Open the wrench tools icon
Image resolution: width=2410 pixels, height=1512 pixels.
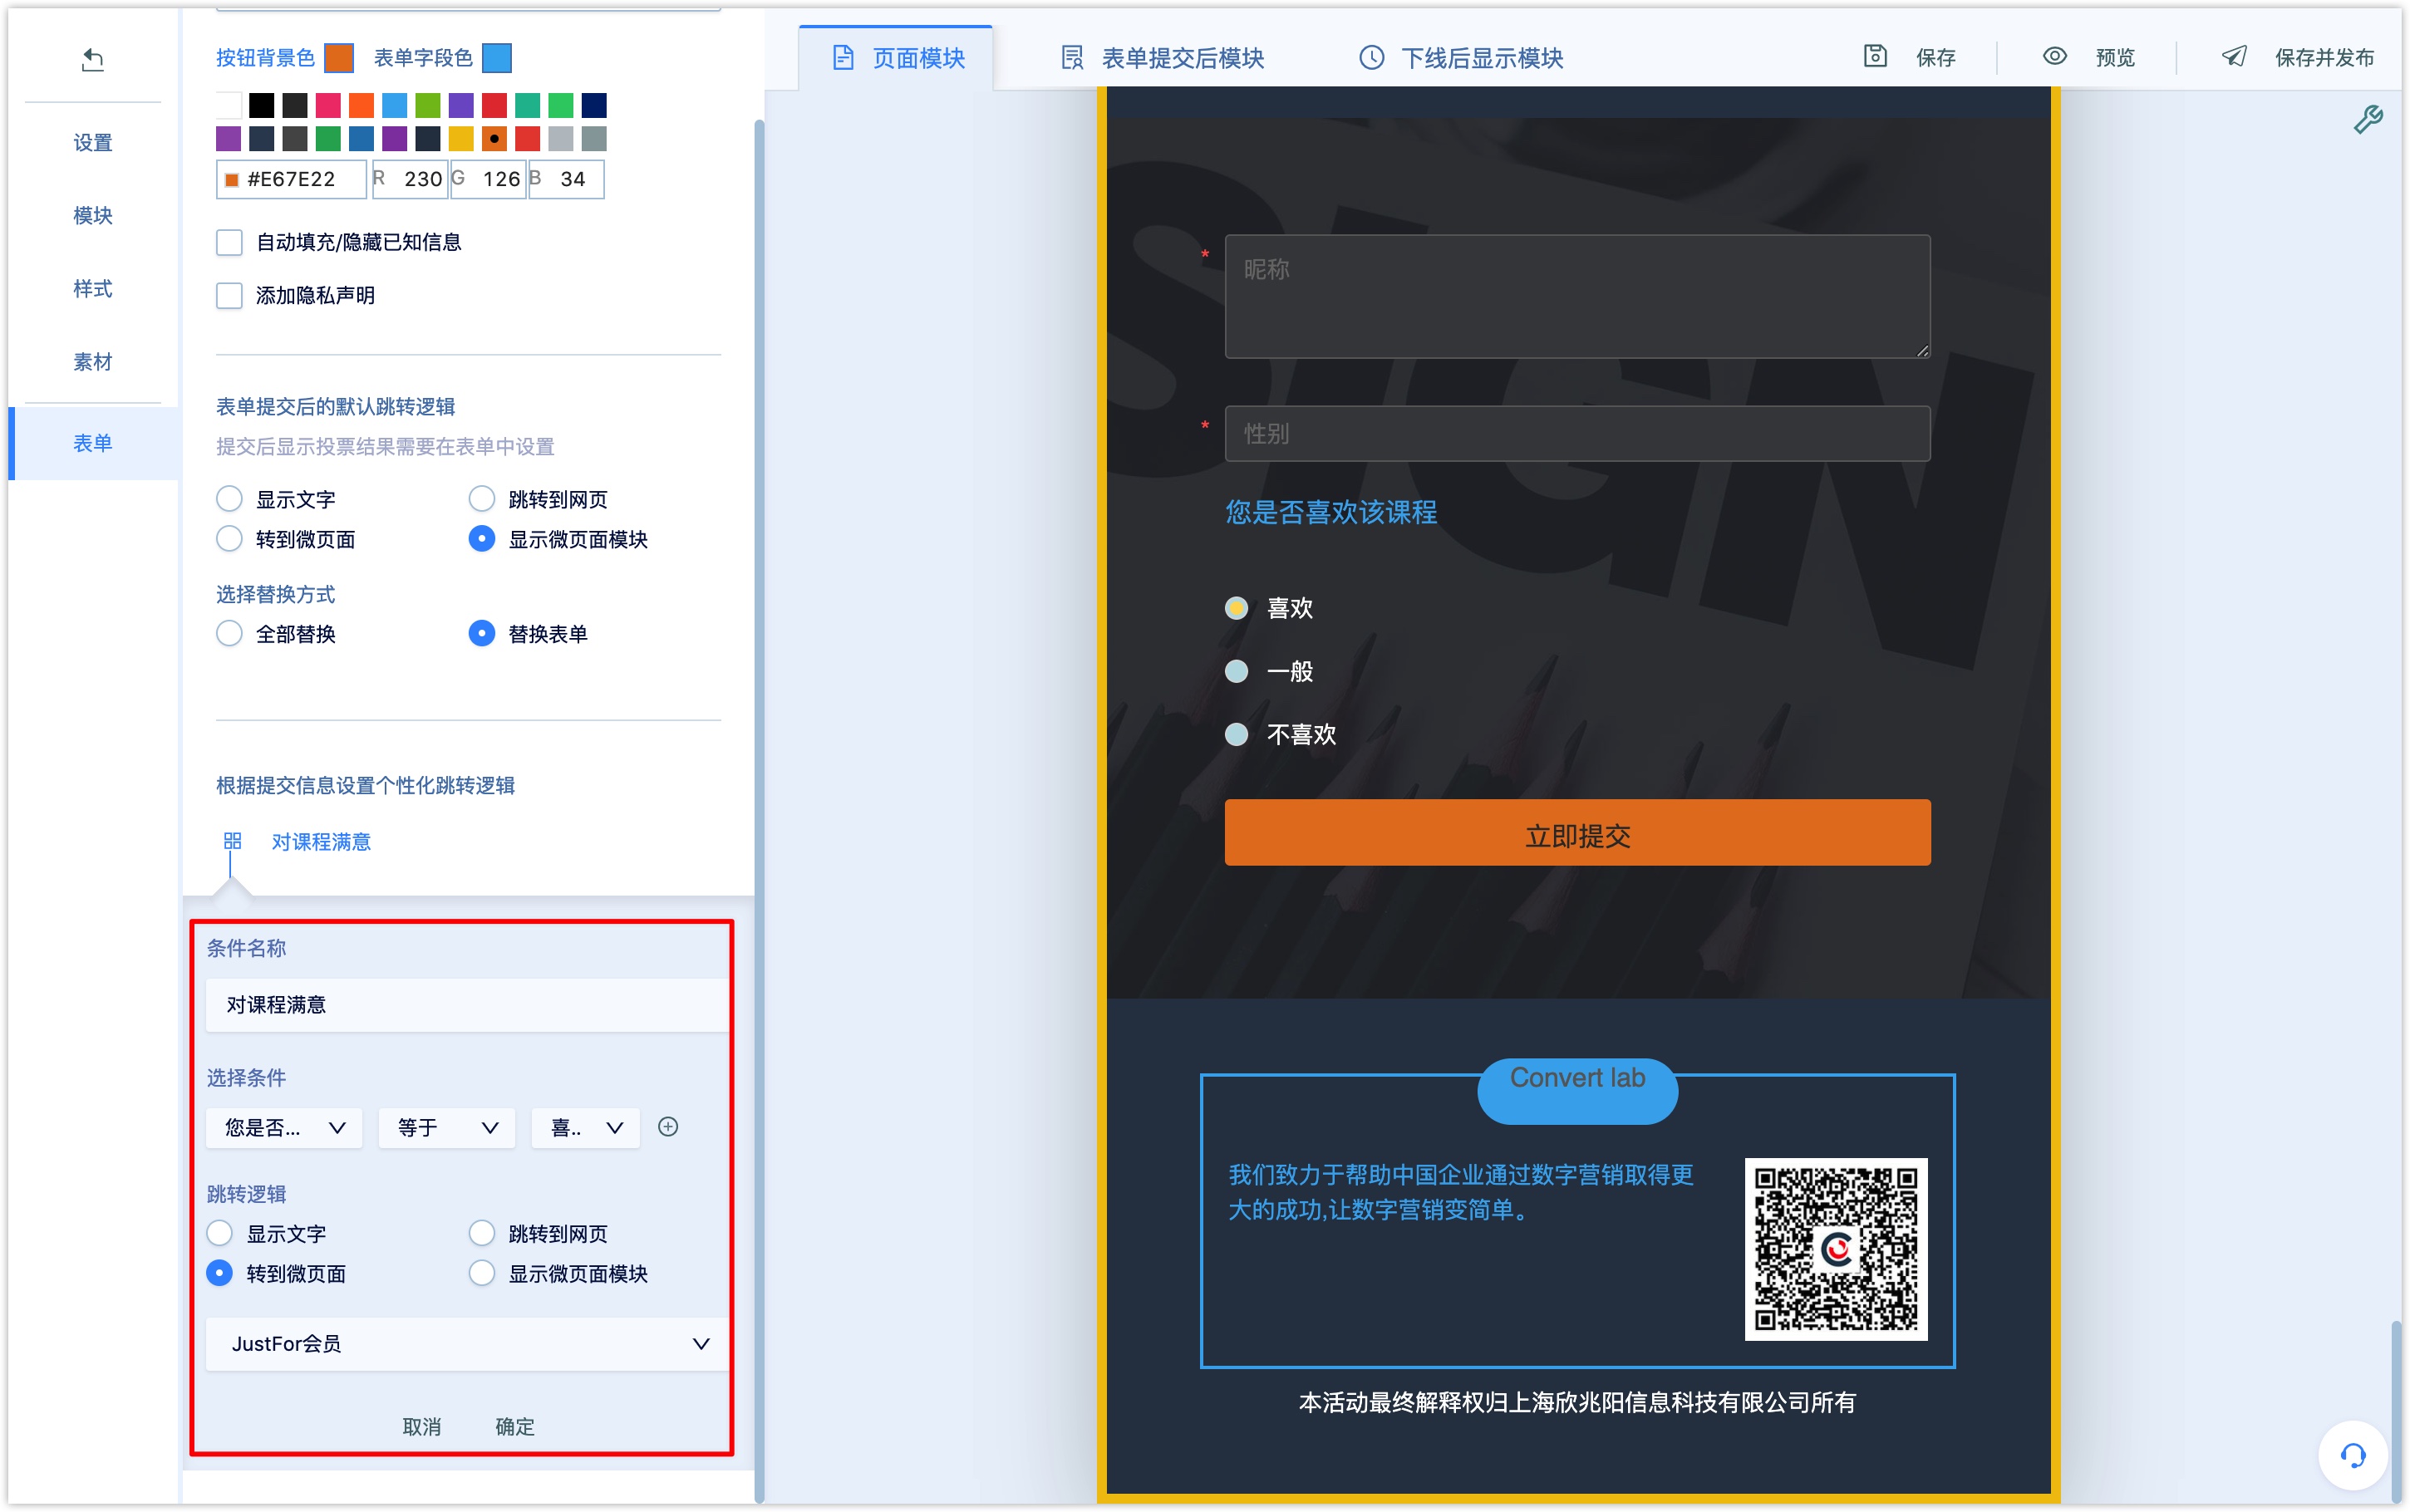pos(2367,120)
